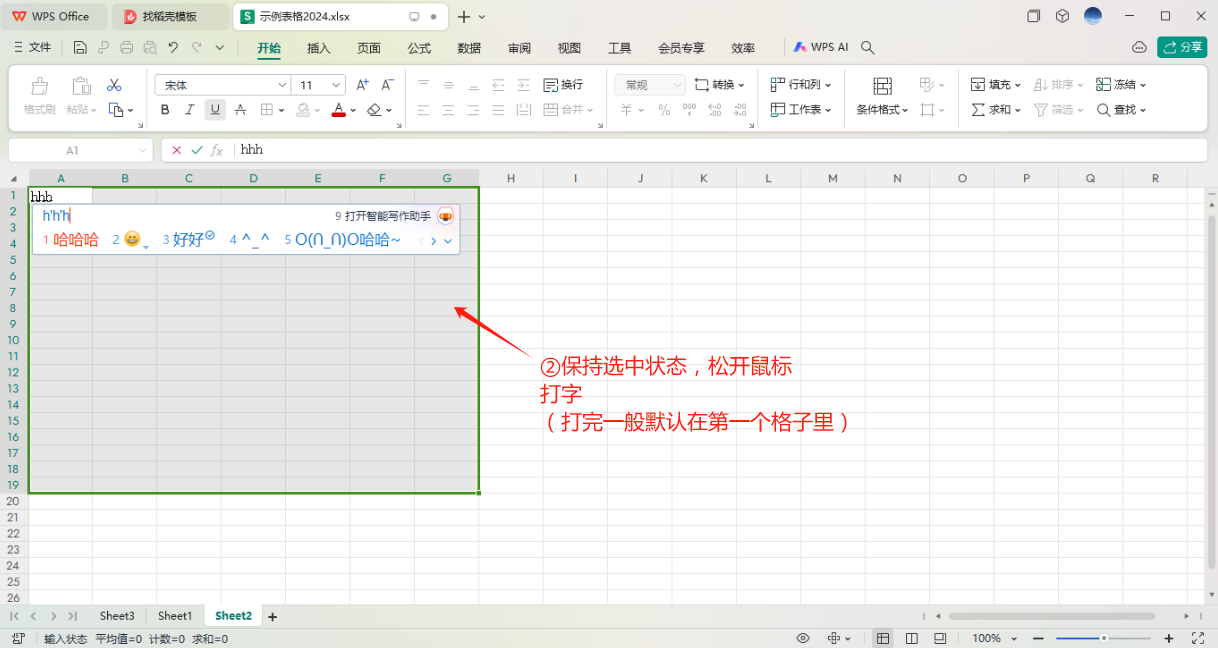Click the Undo arrow icon
1218x648 pixels.
(x=173, y=47)
